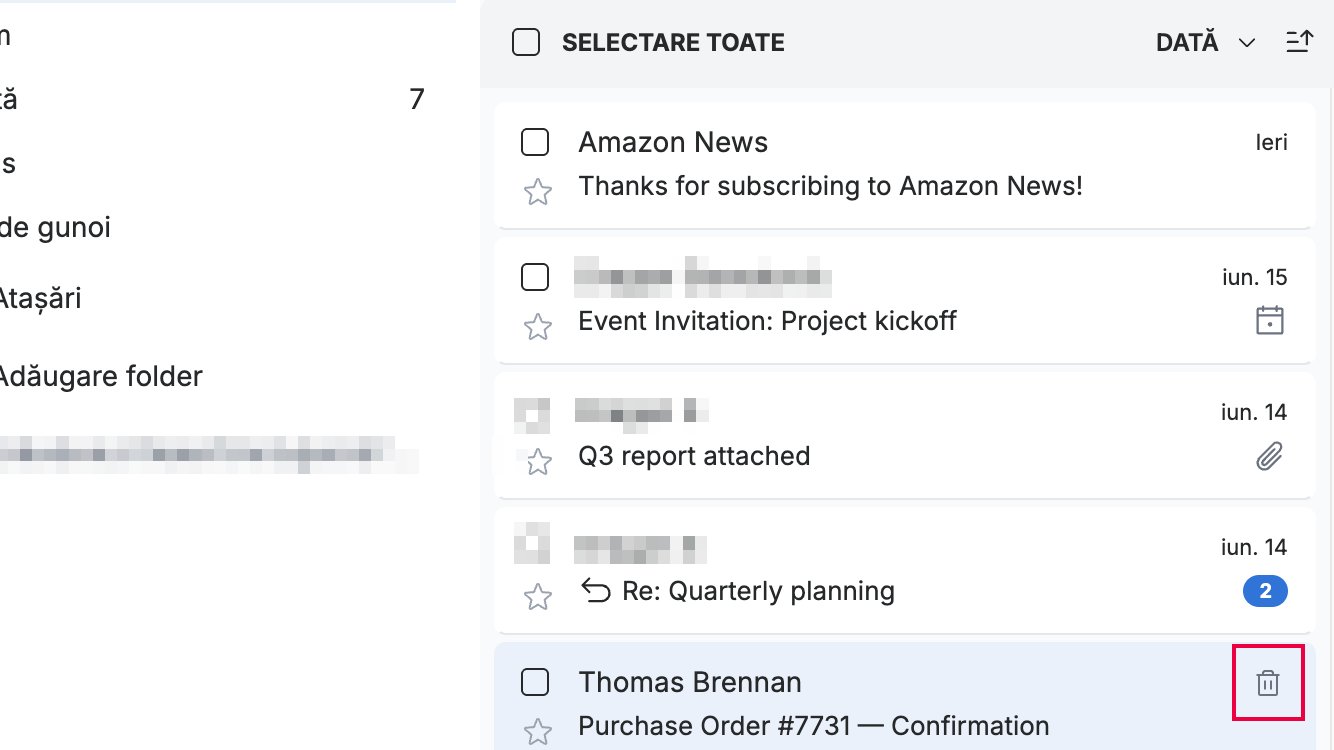
Task: Click Adăugare folder link
Action: (99, 377)
